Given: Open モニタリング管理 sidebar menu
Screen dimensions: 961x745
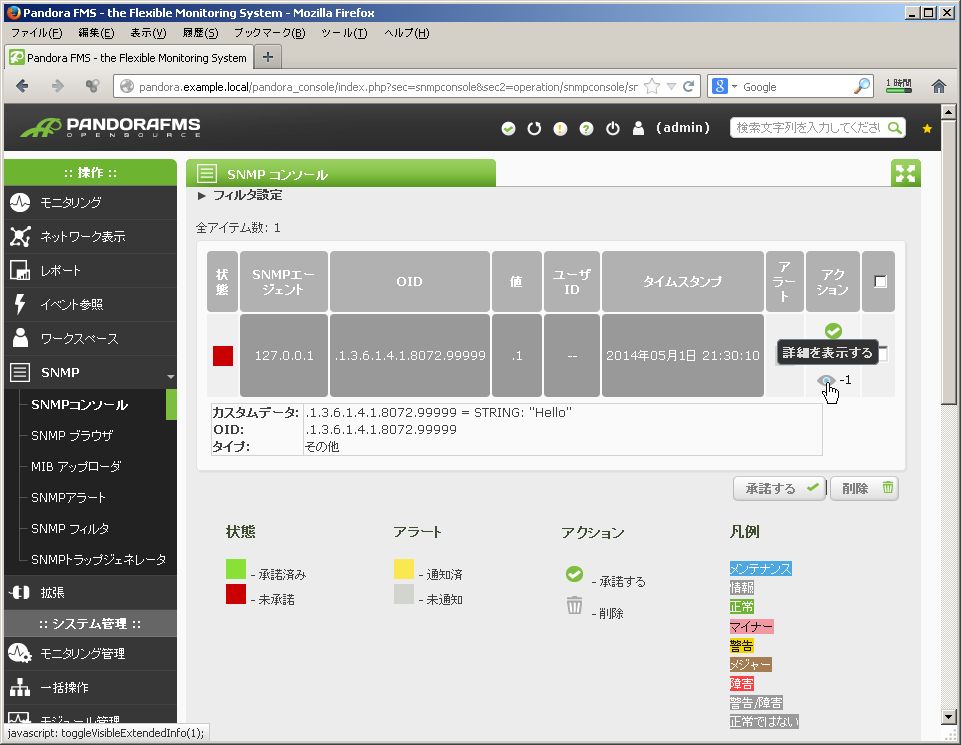Looking at the screenshot, I should point(90,654).
